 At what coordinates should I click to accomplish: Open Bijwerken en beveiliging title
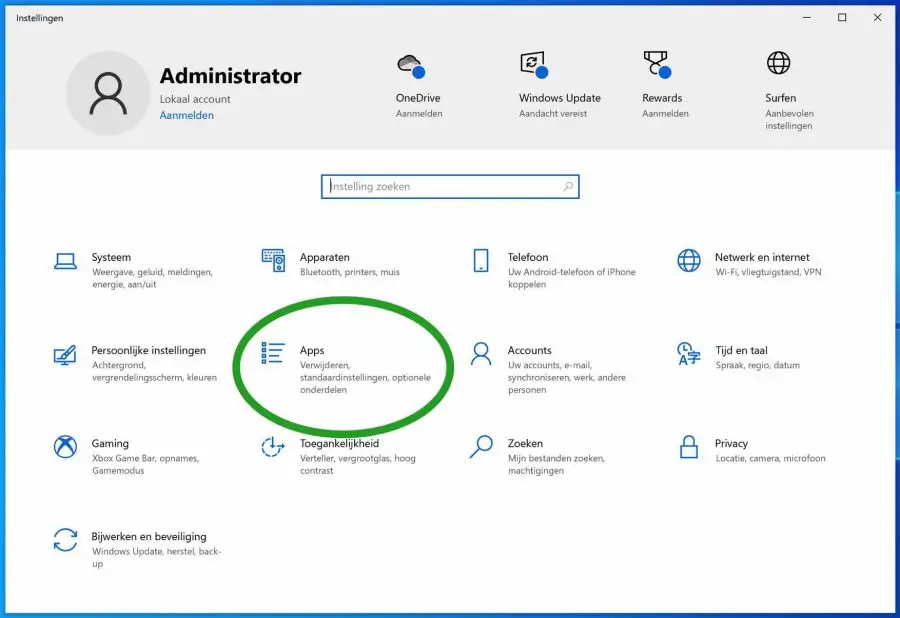click(149, 537)
